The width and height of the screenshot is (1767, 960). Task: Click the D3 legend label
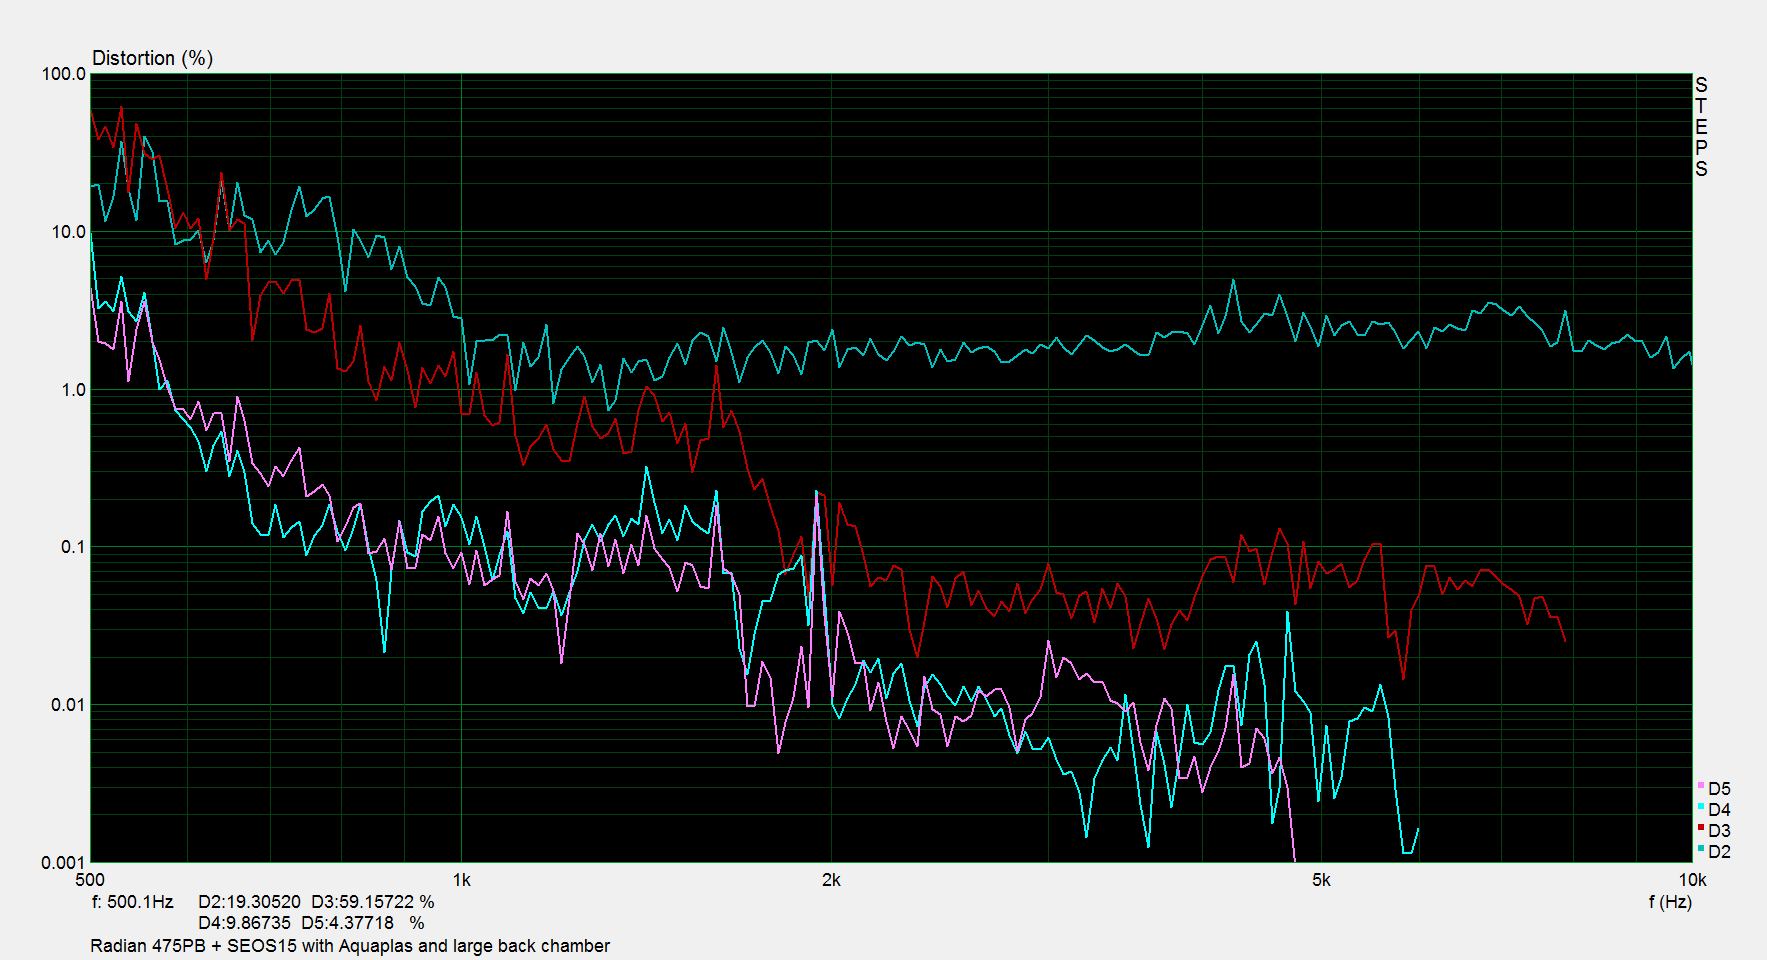coord(1719,831)
